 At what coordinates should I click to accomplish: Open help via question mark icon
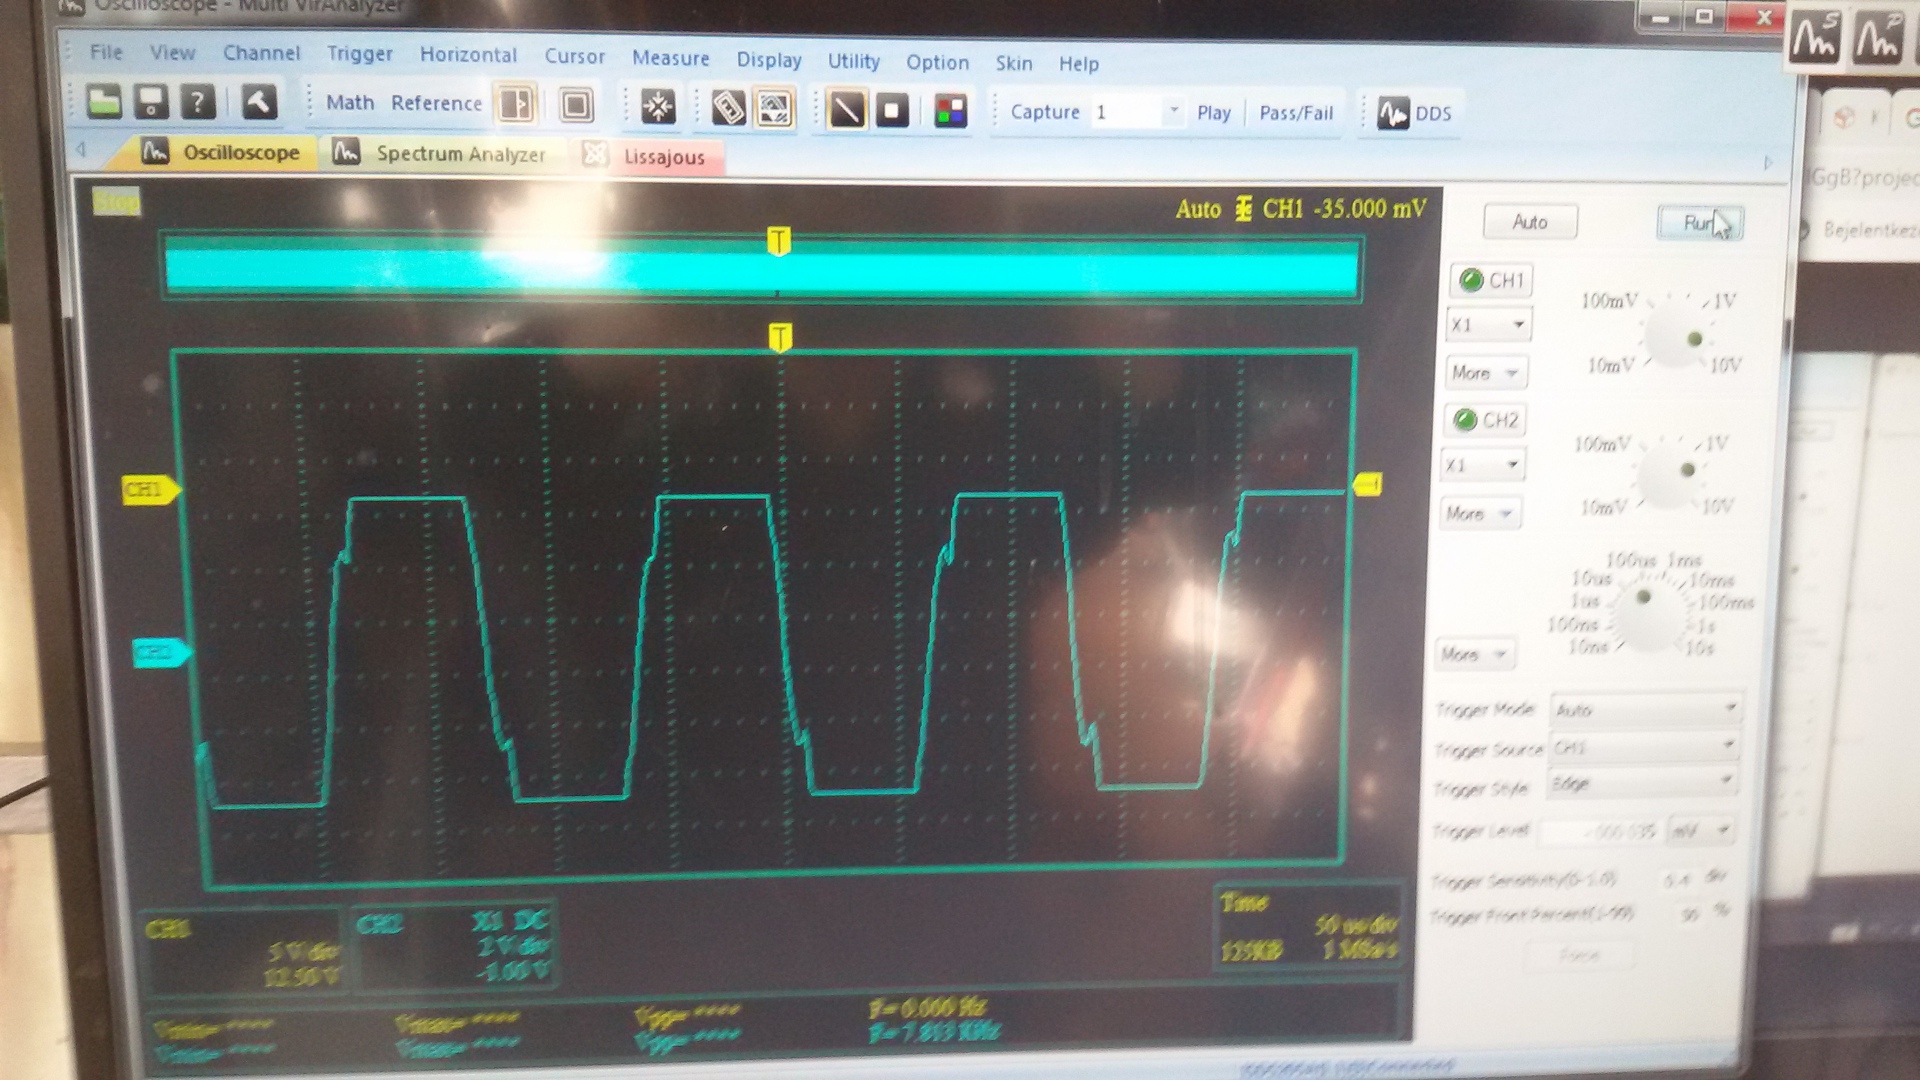(x=198, y=102)
